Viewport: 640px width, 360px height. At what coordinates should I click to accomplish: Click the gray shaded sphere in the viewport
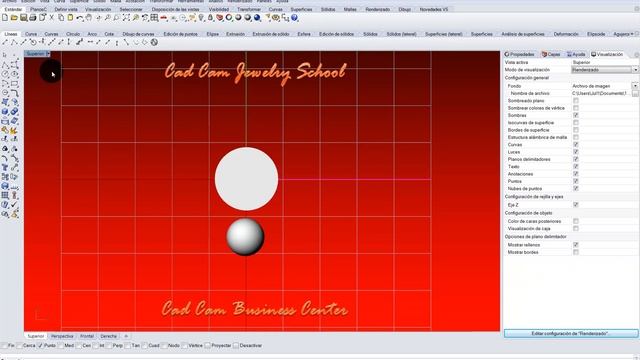pyautogui.click(x=245, y=237)
